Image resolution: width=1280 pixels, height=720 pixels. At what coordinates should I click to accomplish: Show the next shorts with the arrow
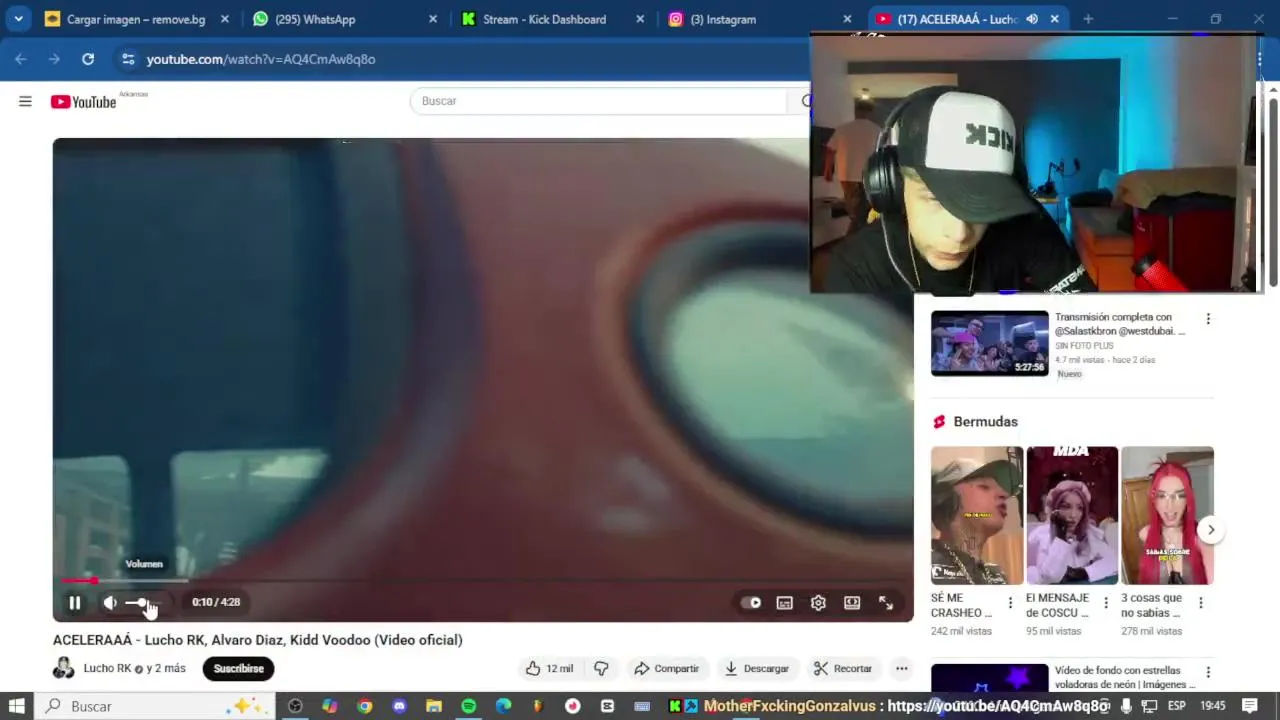pyautogui.click(x=1211, y=530)
